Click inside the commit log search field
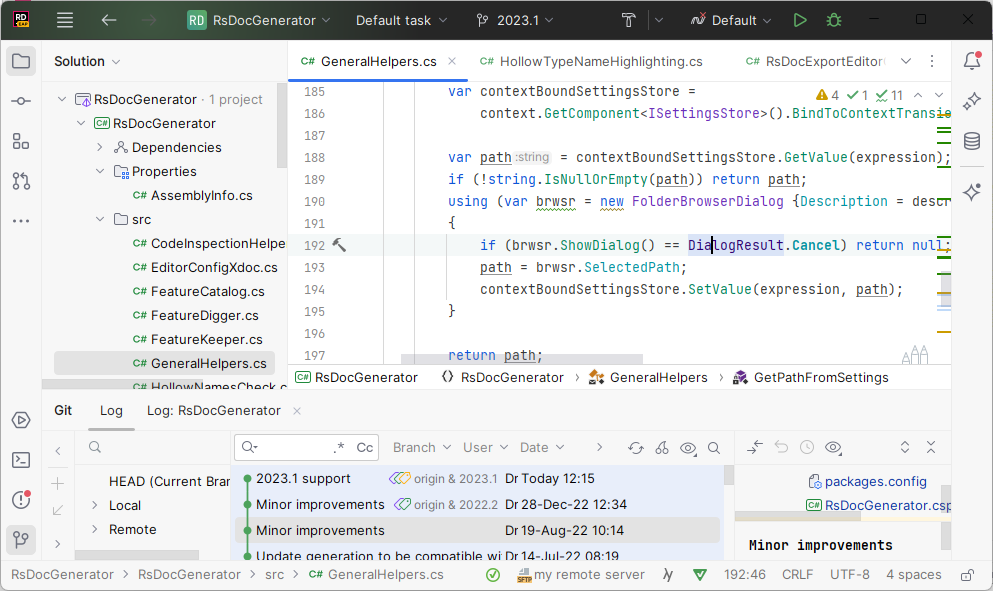993x591 pixels. point(290,447)
